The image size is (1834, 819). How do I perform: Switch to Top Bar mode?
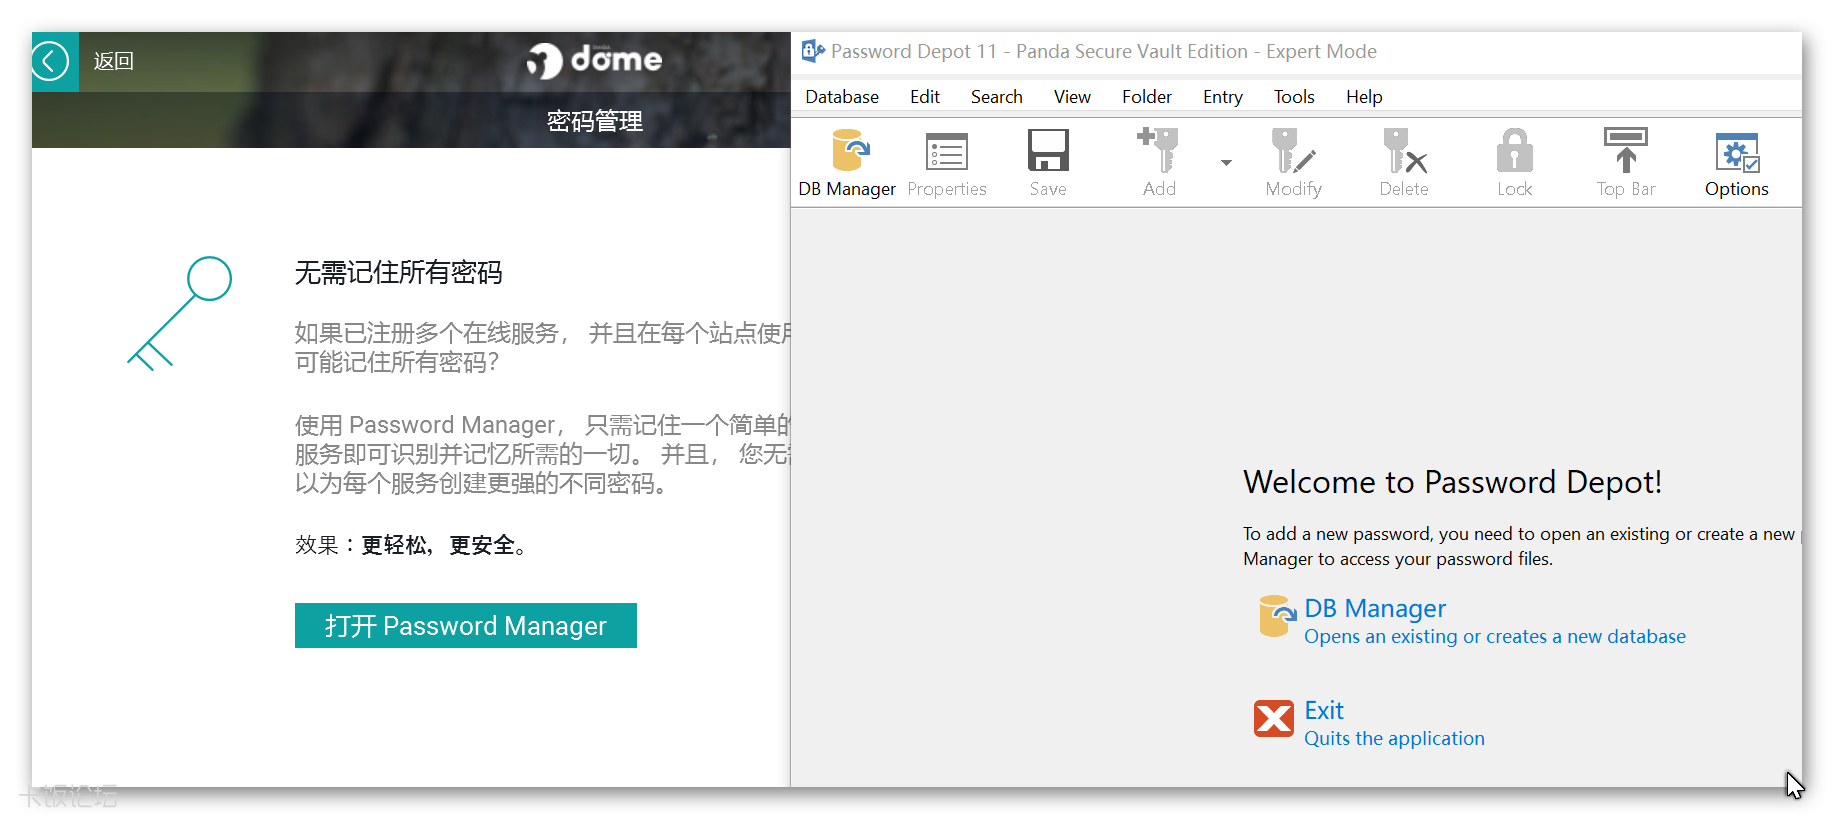(1625, 163)
